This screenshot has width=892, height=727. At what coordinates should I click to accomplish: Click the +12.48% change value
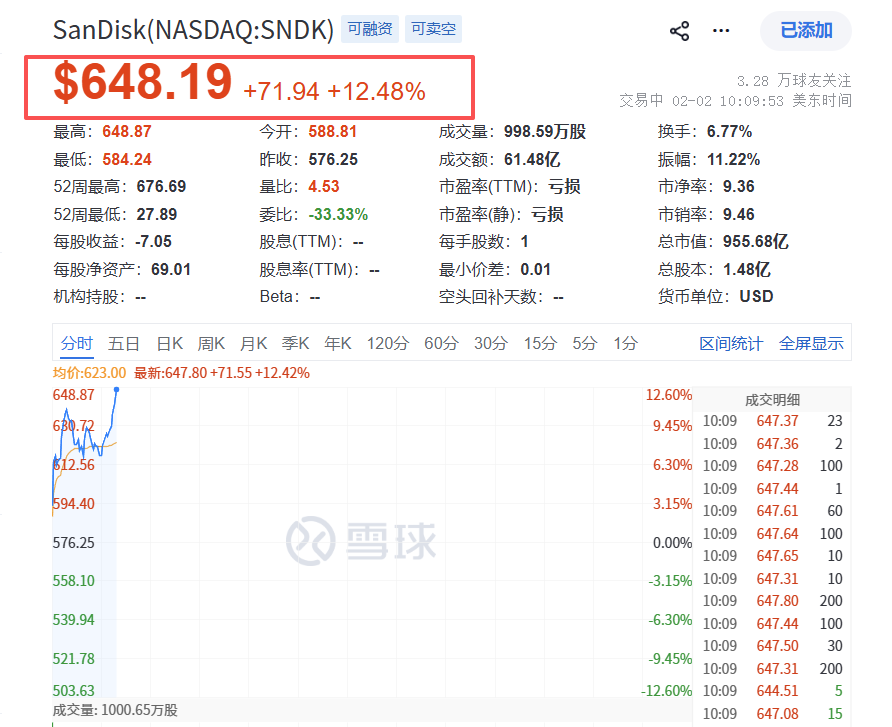[x=376, y=92]
